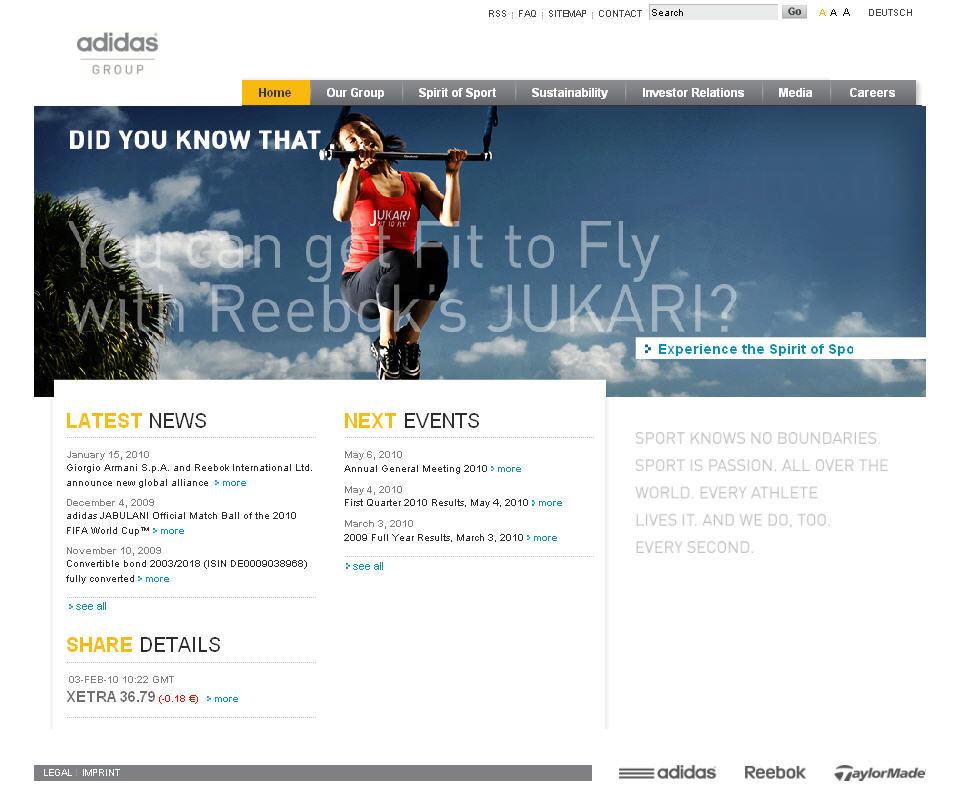
Task: Go to the Sitemap
Action: (567, 13)
